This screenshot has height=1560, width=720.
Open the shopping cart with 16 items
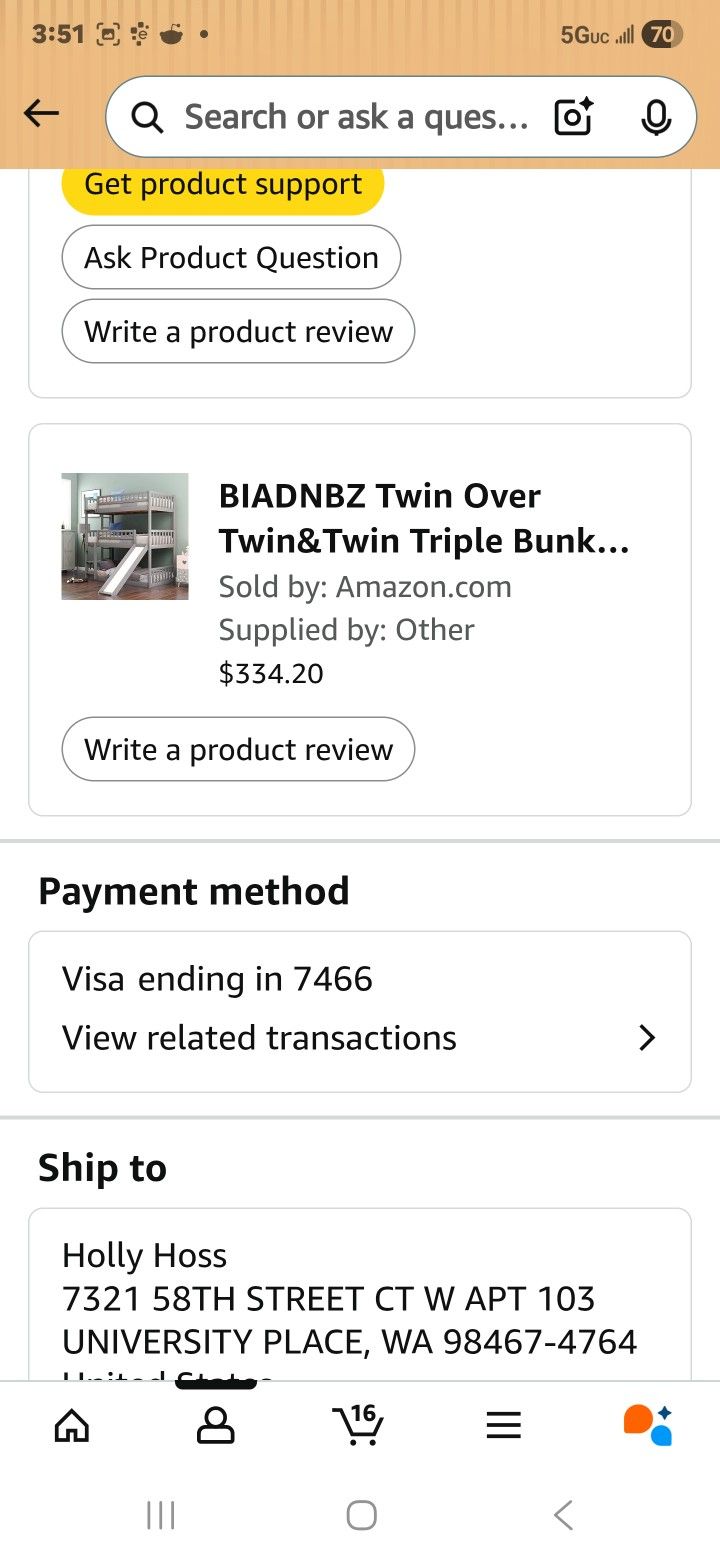tap(359, 1424)
